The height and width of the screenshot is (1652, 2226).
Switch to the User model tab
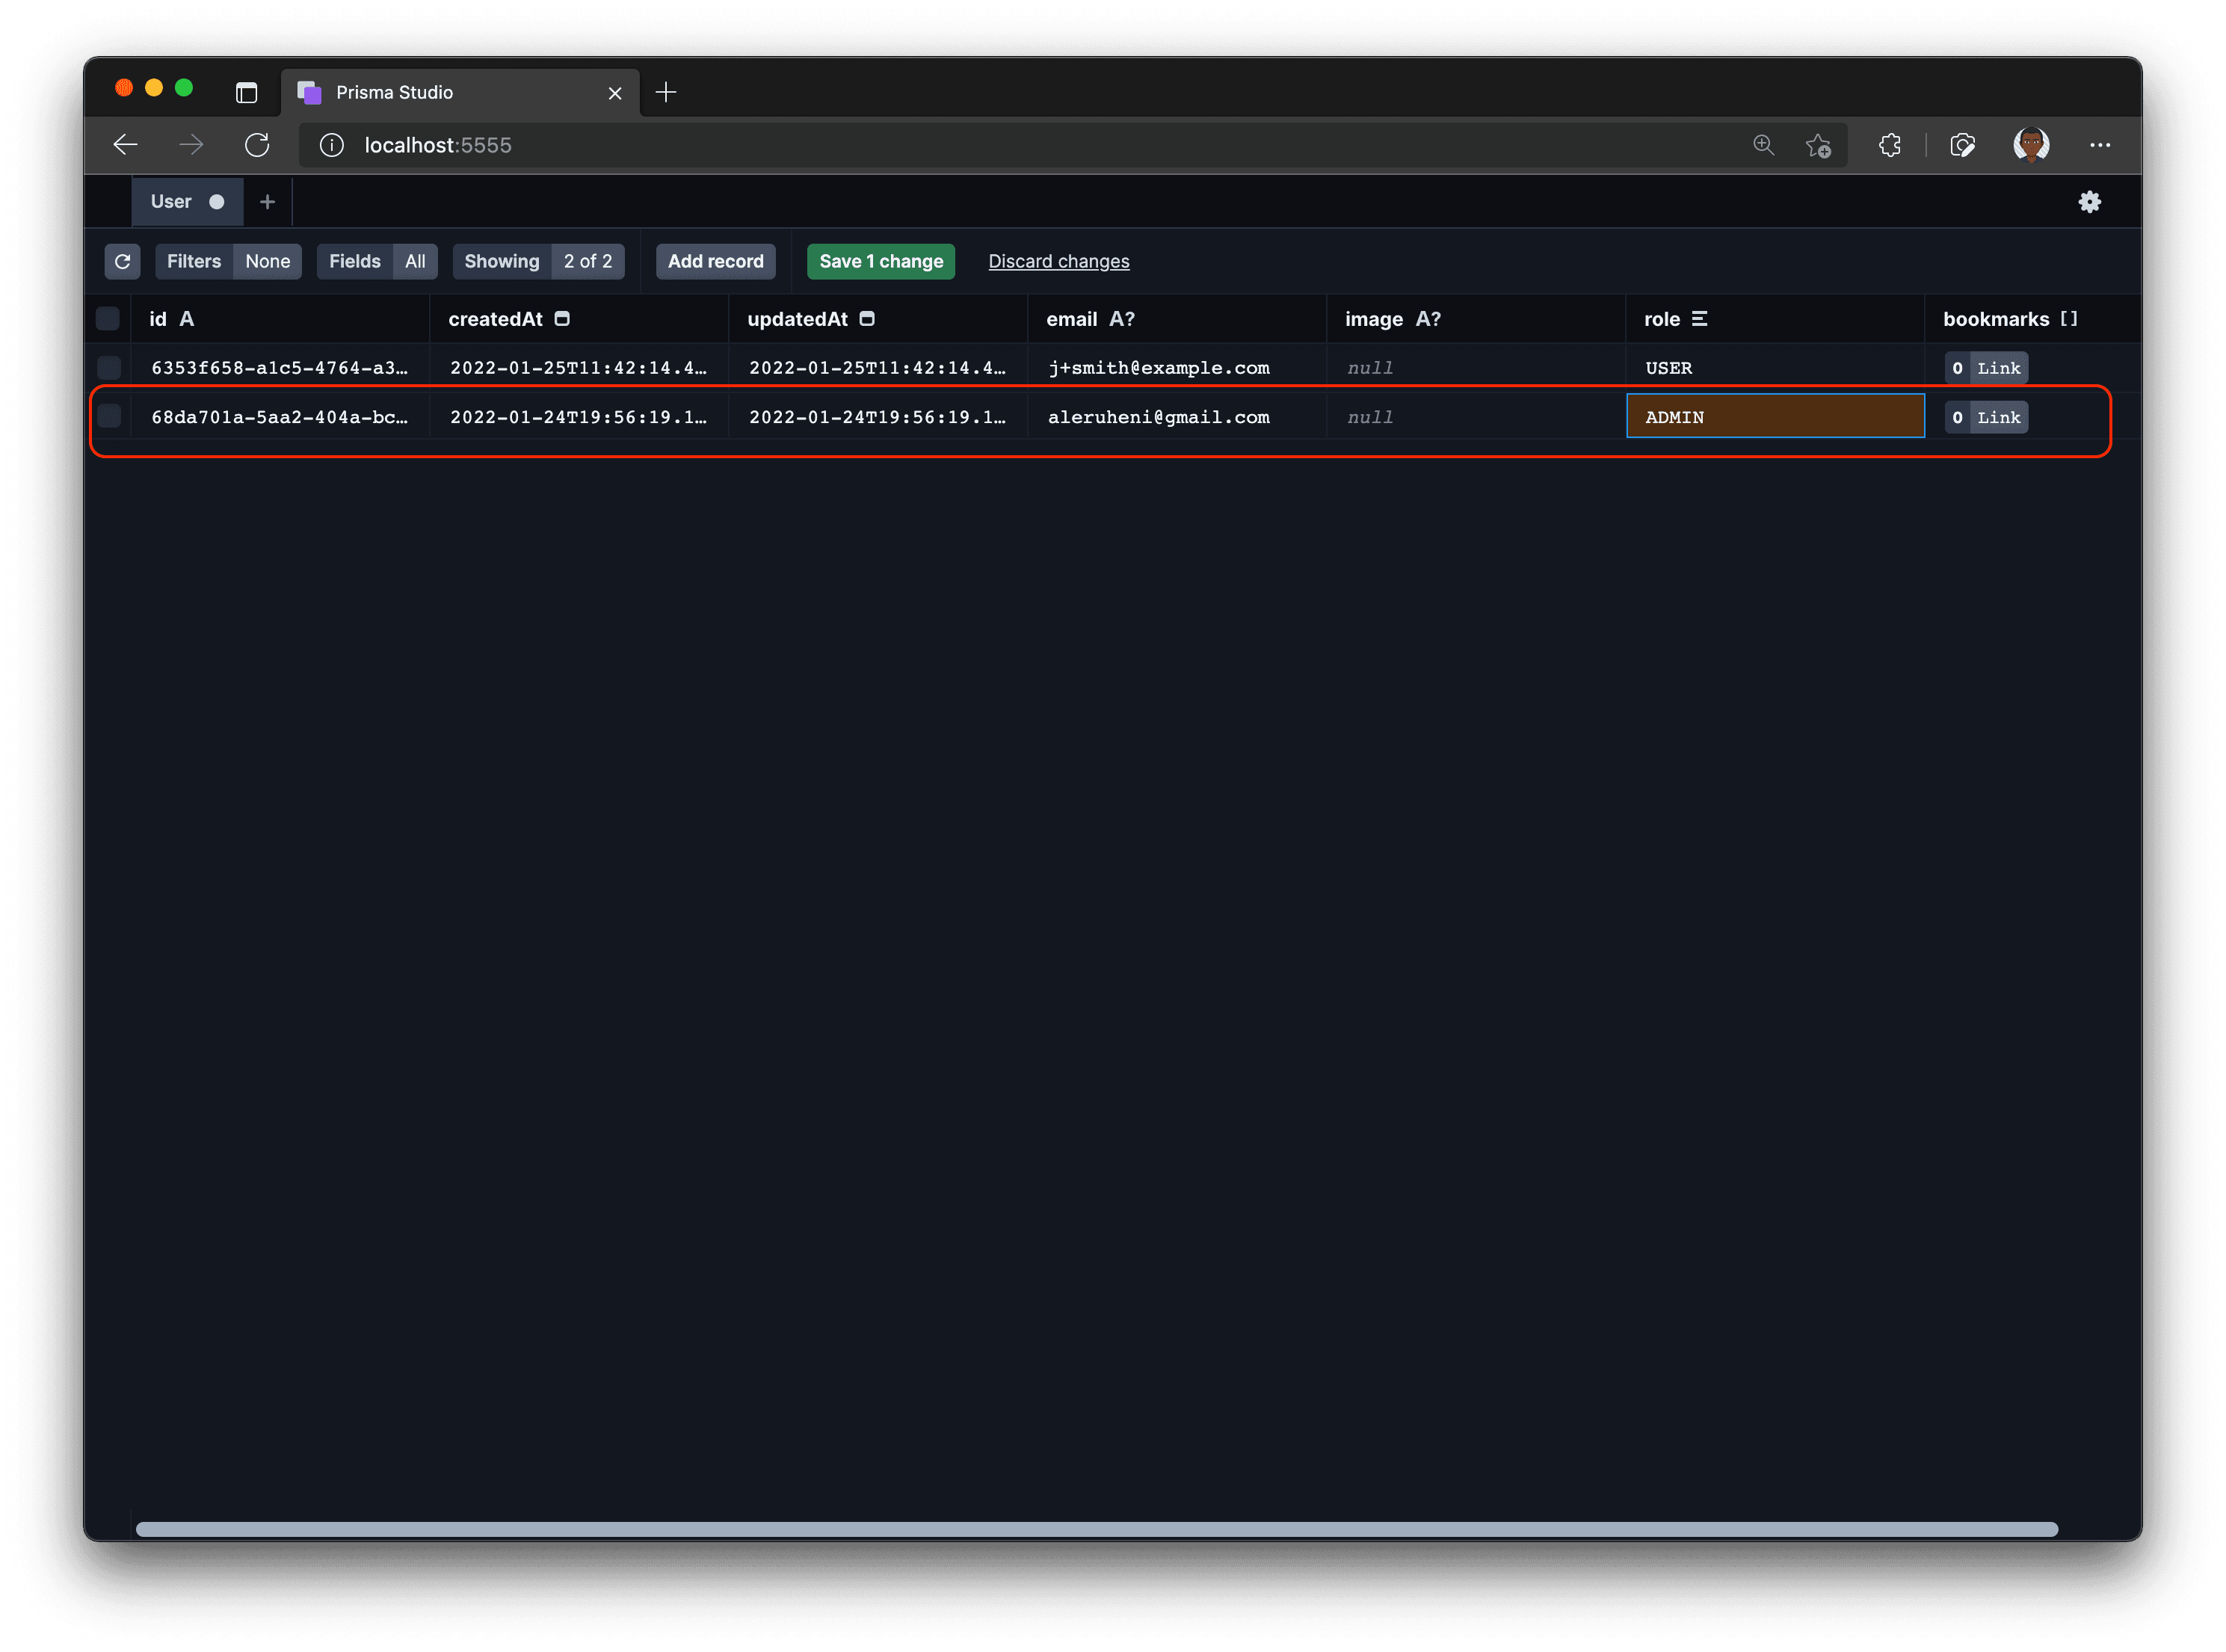pos(171,202)
